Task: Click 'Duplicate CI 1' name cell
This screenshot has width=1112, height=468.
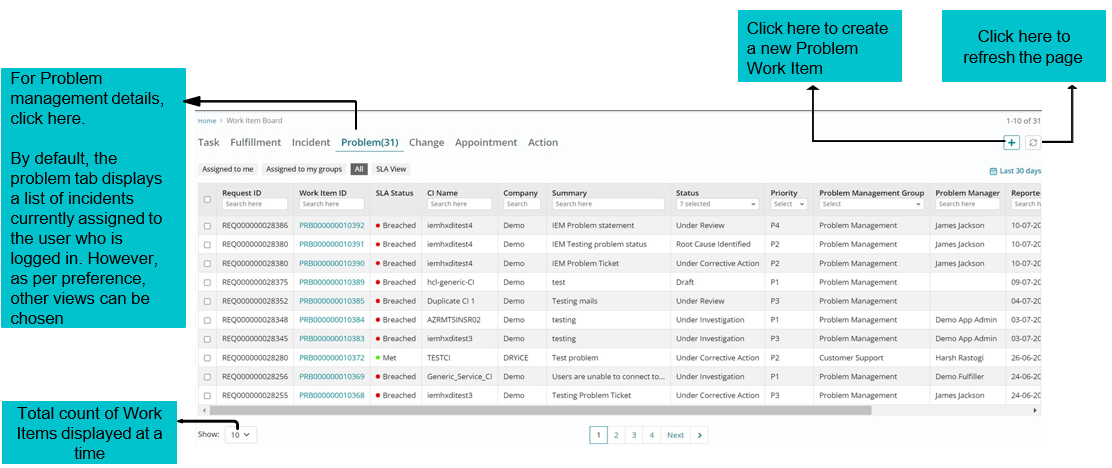Action: coord(451,301)
